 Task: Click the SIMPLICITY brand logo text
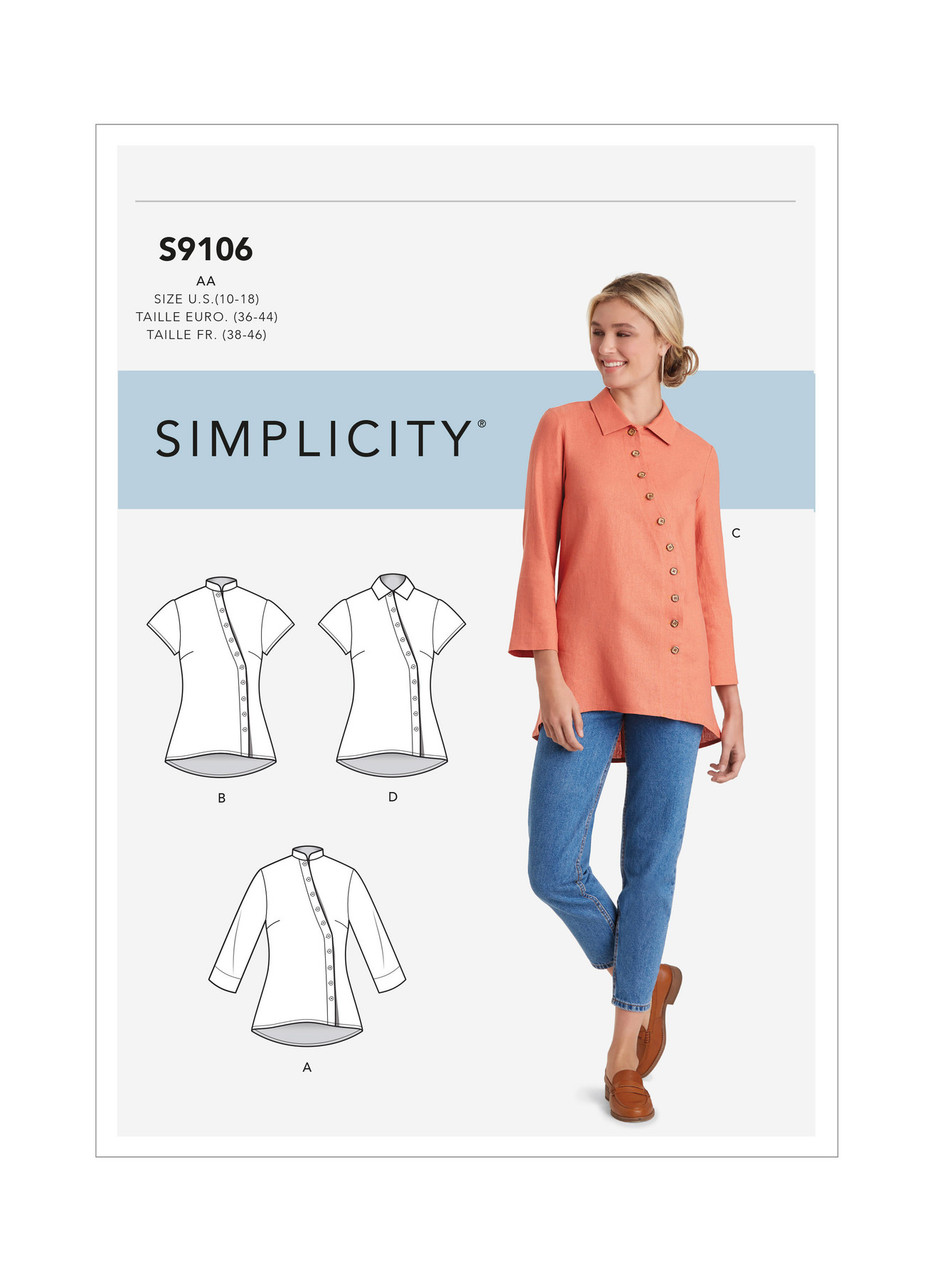point(314,438)
